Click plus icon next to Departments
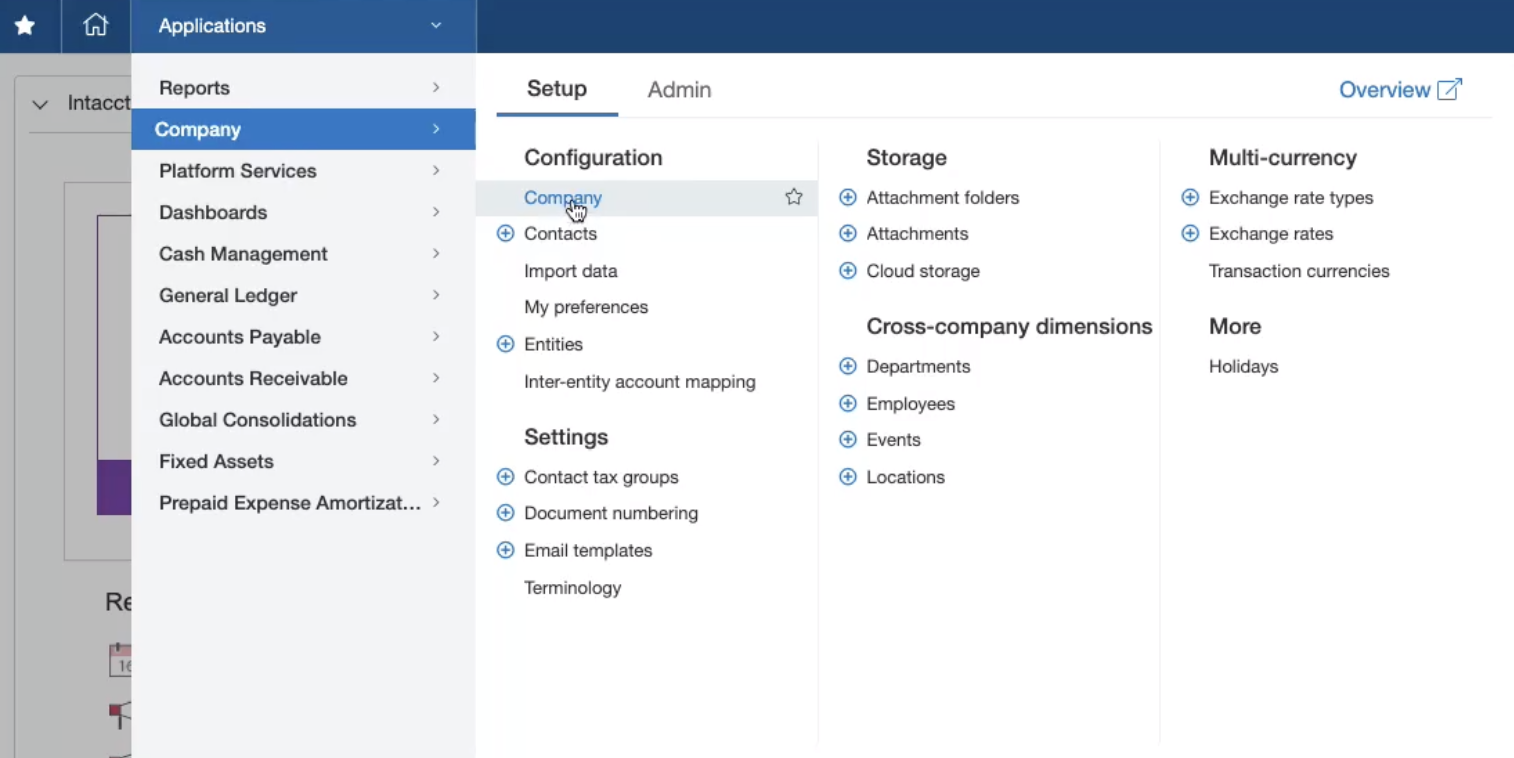 848,367
